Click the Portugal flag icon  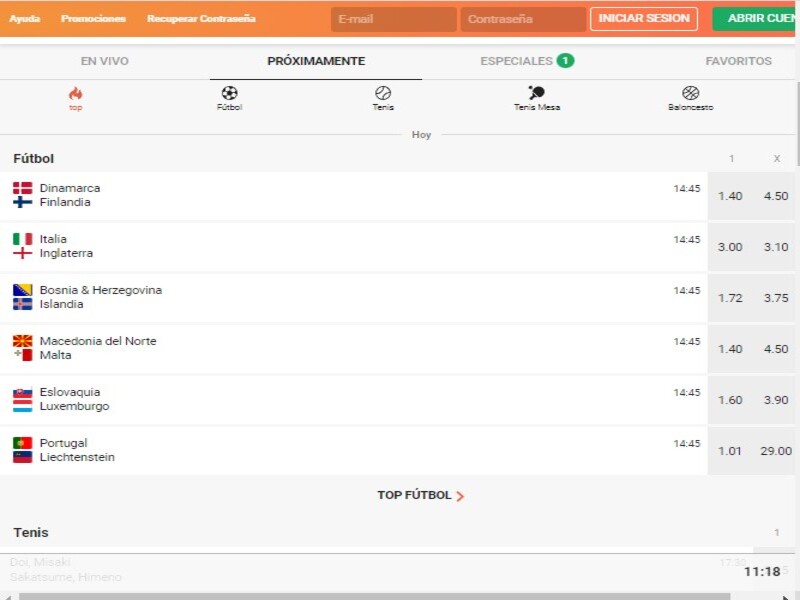pyautogui.click(x=22, y=443)
